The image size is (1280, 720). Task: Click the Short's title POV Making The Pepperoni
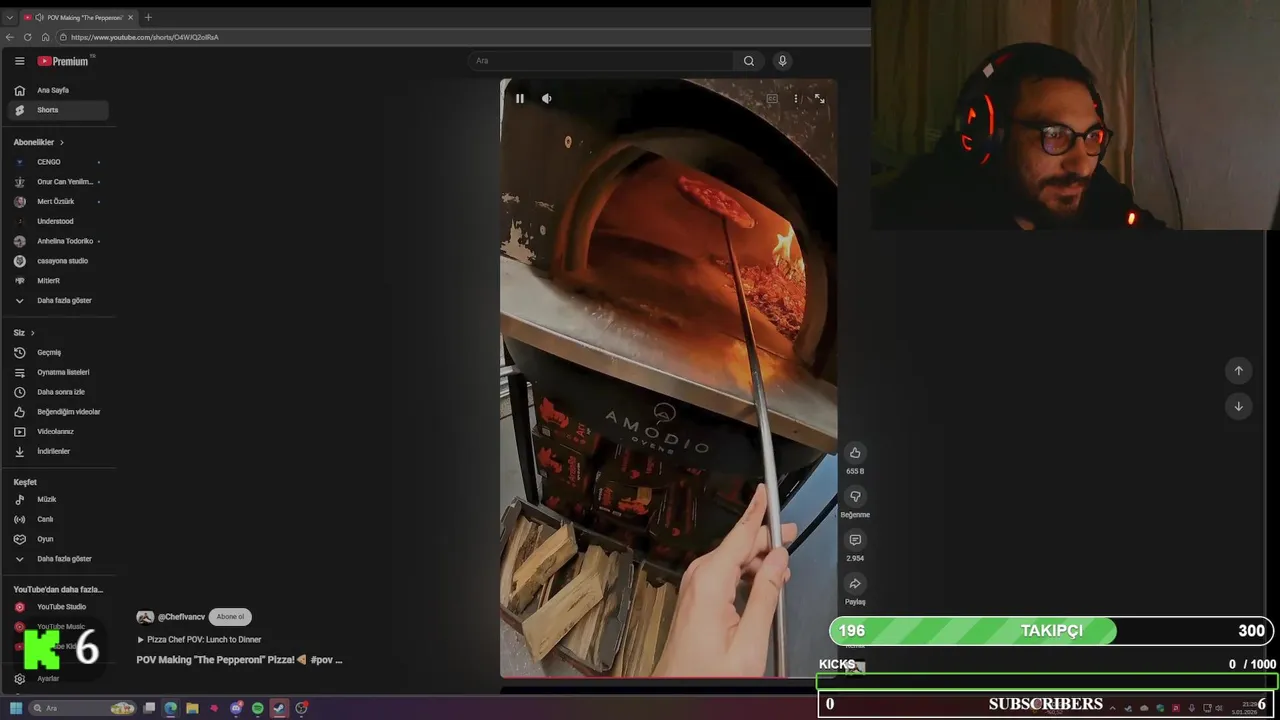239,660
